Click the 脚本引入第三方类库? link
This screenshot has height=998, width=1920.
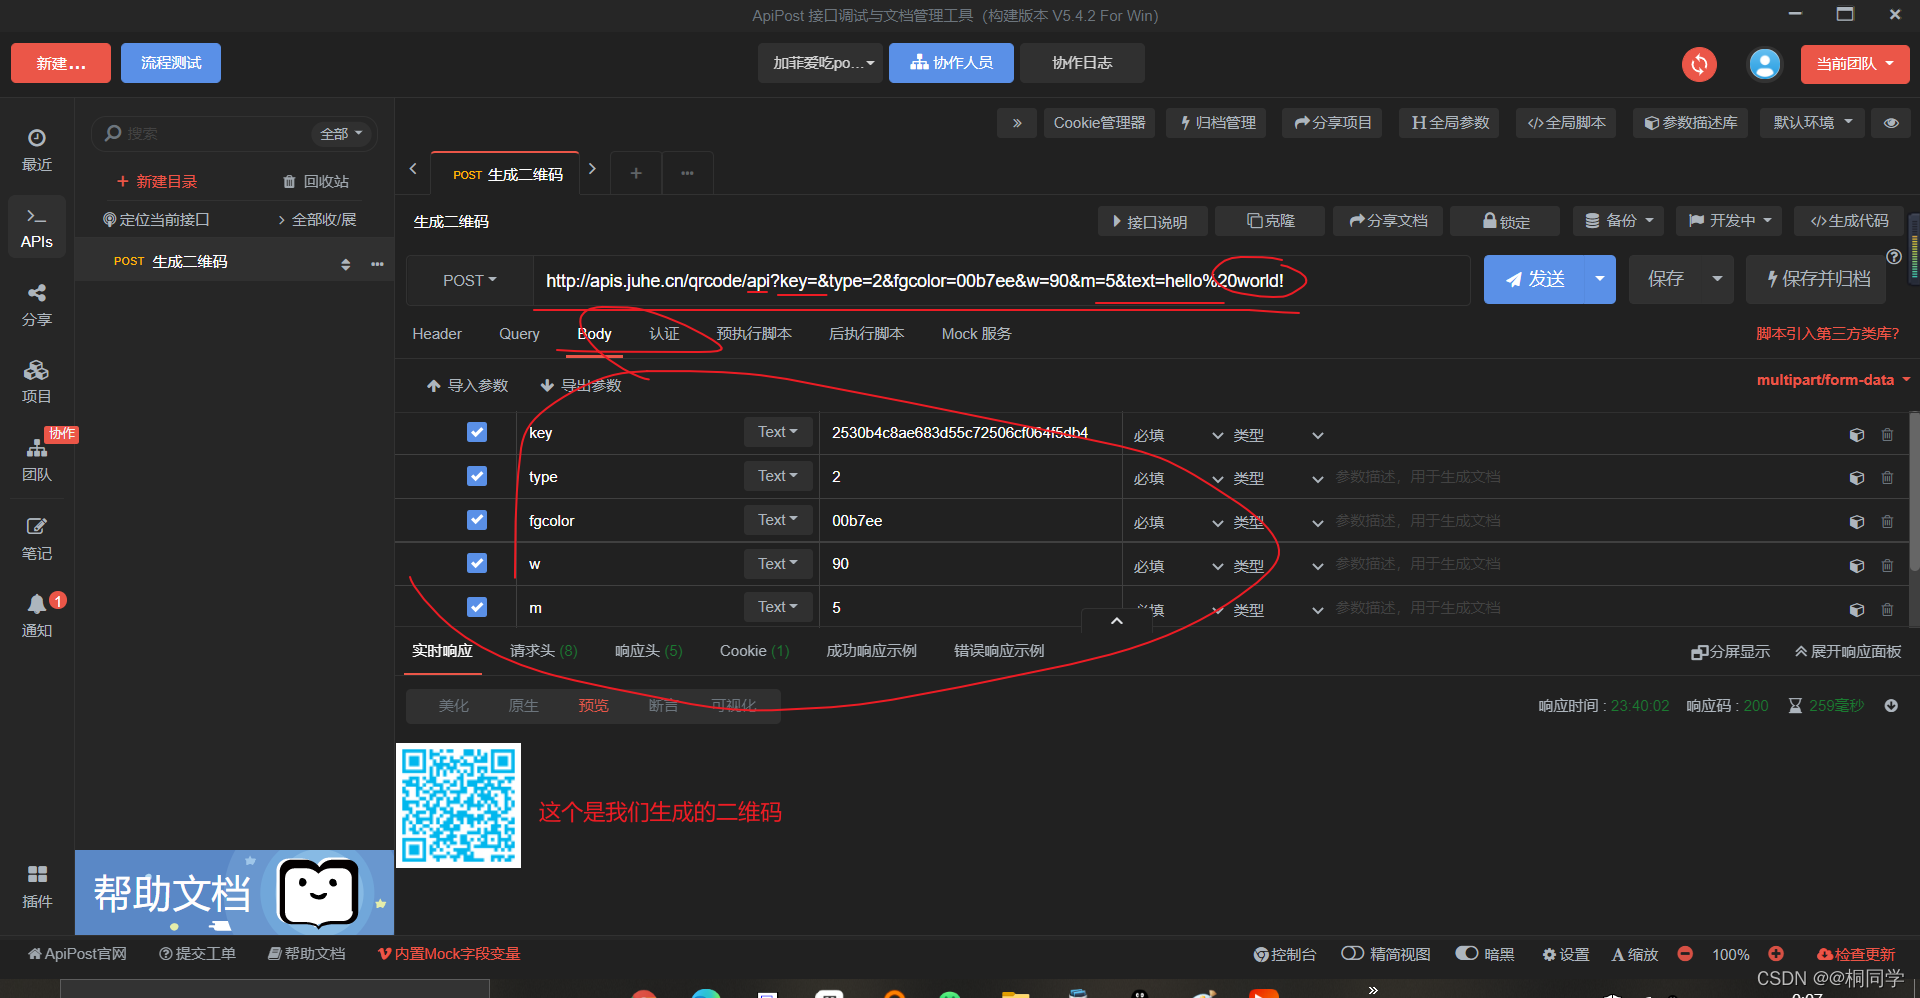tap(1827, 334)
